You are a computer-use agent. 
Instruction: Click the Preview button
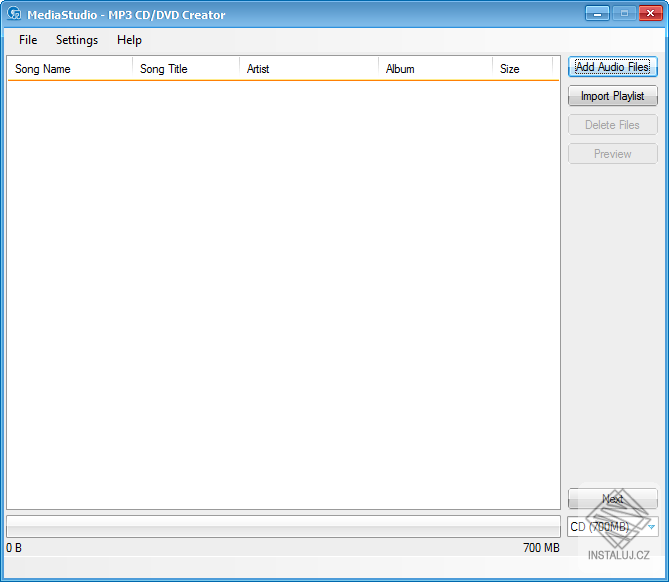pyautogui.click(x=613, y=154)
